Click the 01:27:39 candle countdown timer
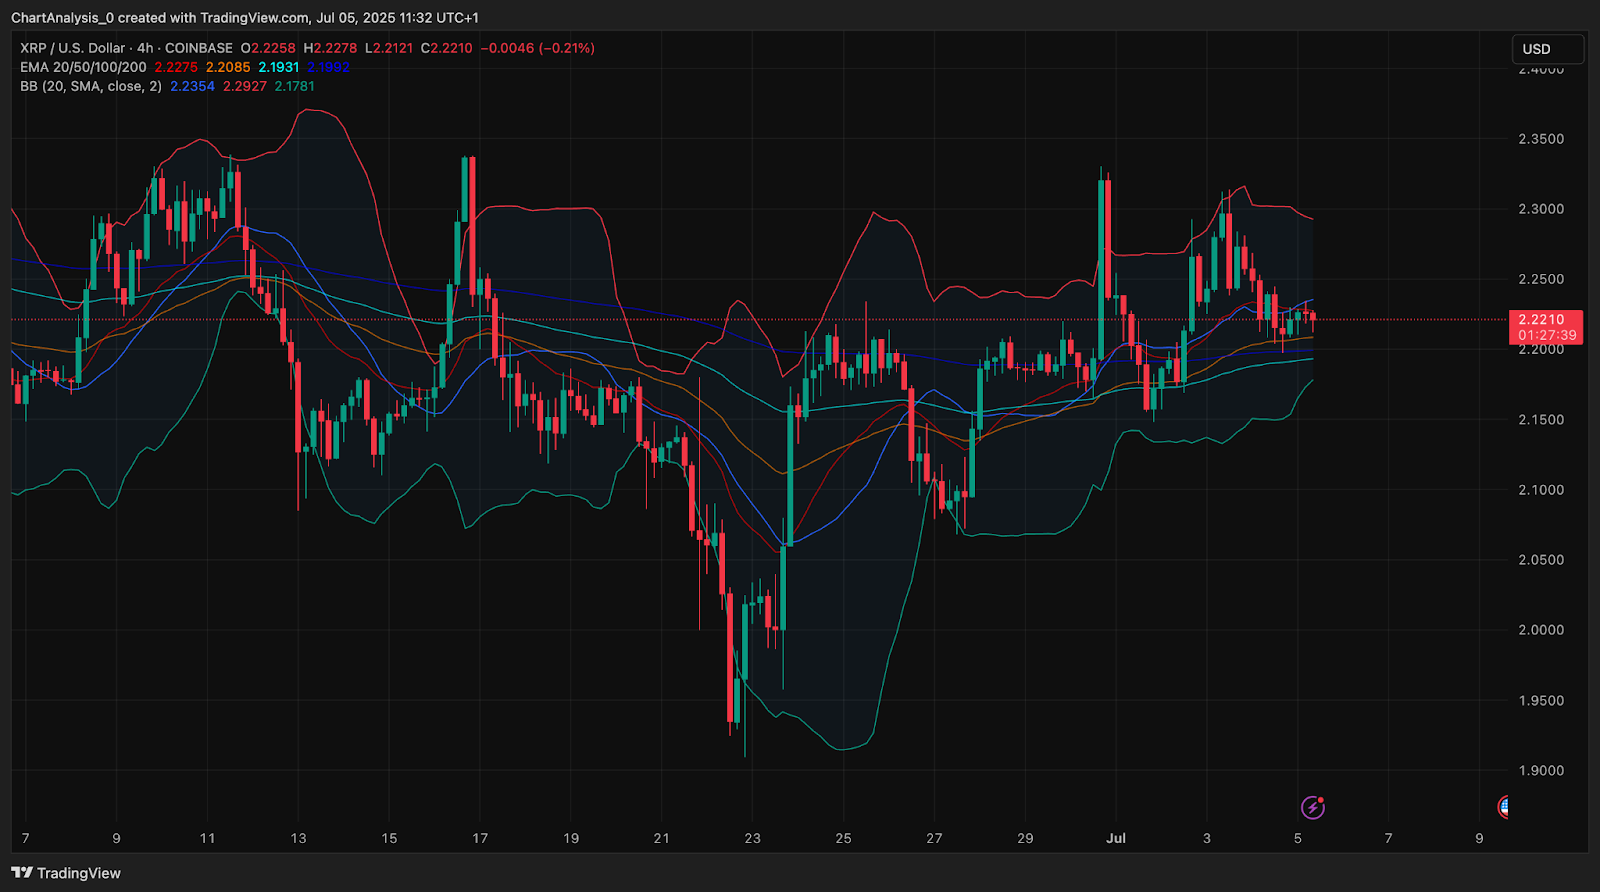The height and width of the screenshot is (892, 1600). pos(1546,336)
